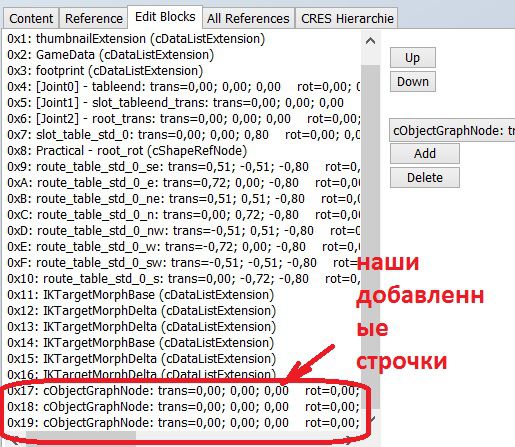The width and height of the screenshot is (515, 447).
Task: Select row 0x4: [Joint0] - tableend
Action: click(x=182, y=87)
